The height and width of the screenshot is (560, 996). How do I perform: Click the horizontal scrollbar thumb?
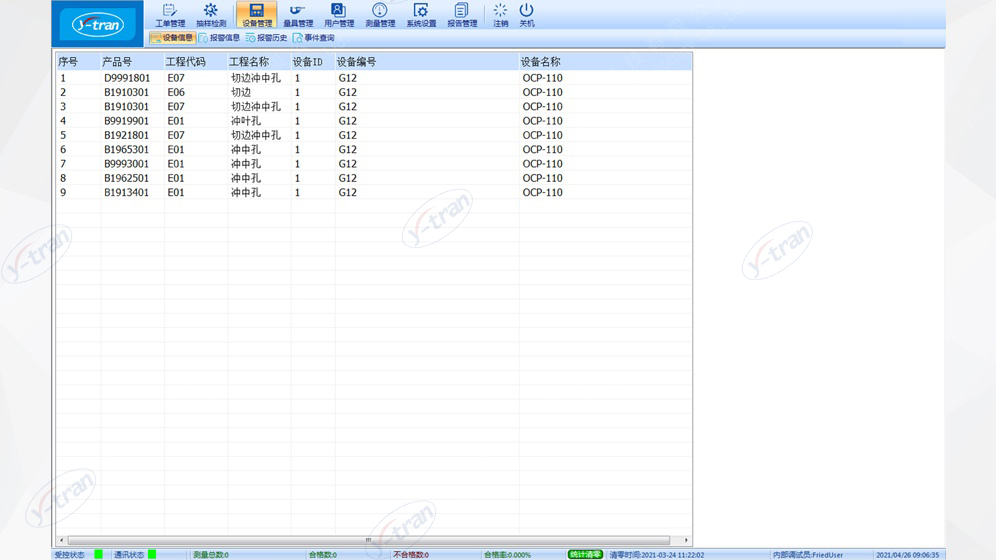tap(368, 540)
